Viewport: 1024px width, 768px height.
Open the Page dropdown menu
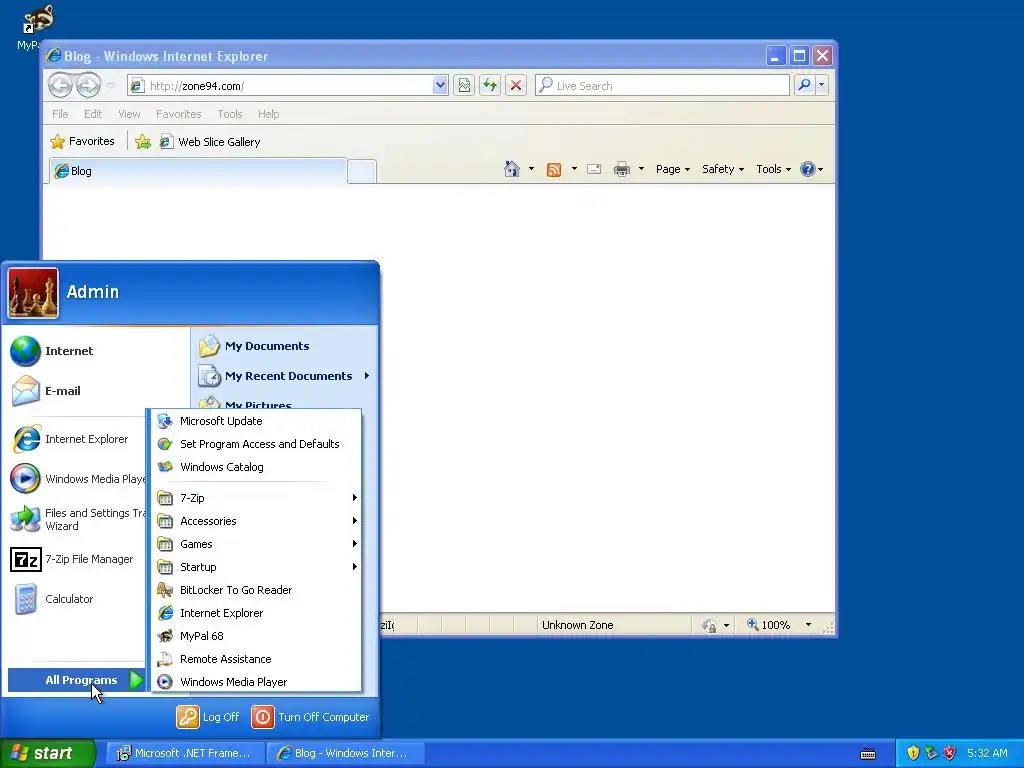tap(673, 169)
